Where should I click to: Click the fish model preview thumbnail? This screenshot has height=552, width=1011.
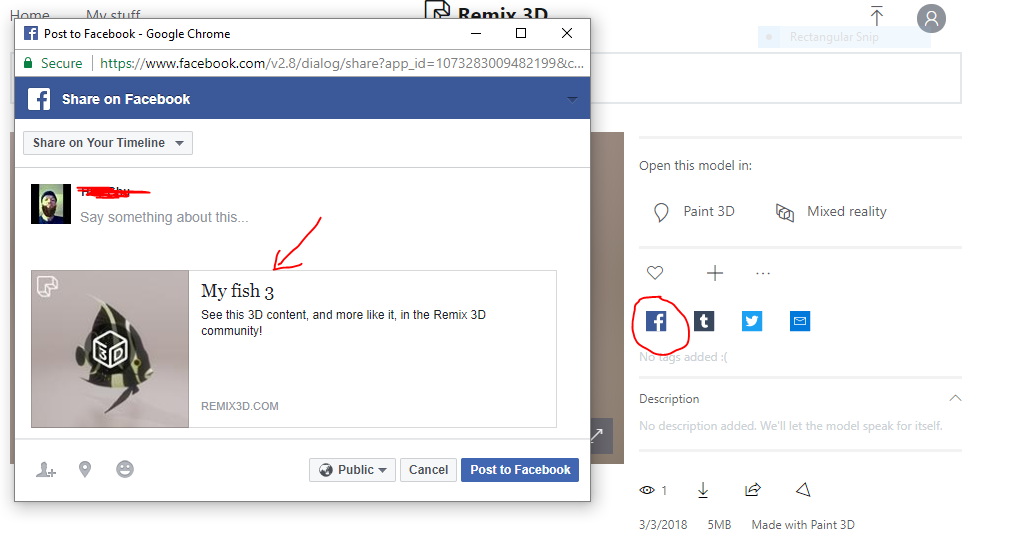point(110,349)
